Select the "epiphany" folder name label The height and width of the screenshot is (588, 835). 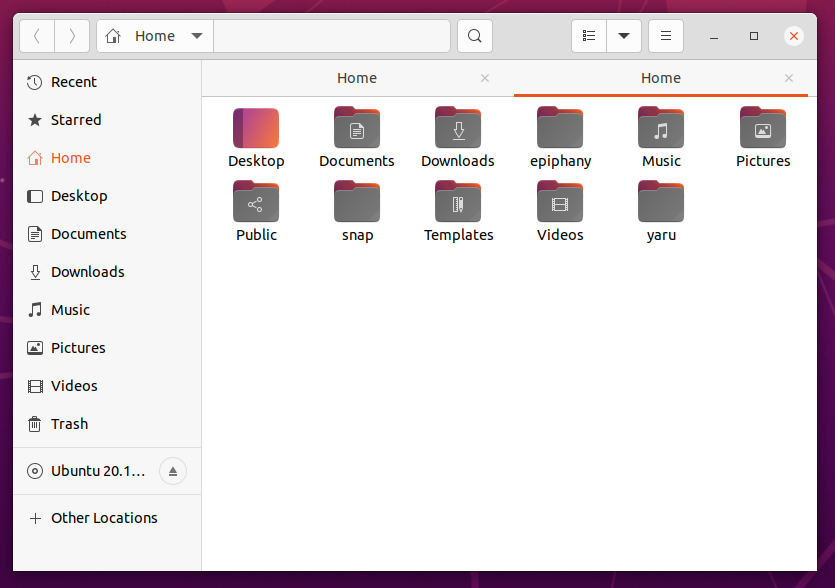(x=560, y=161)
